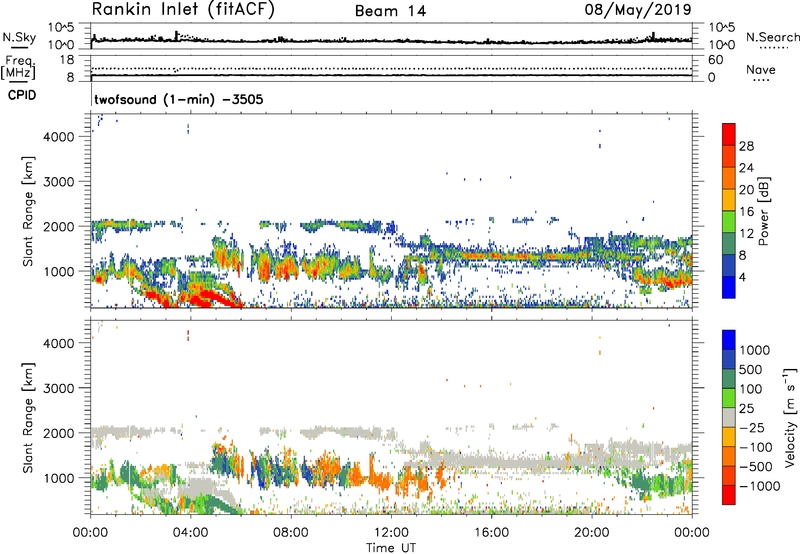Click the sky noise trace in top panel
This screenshot has width=800, height=554.
[391, 40]
